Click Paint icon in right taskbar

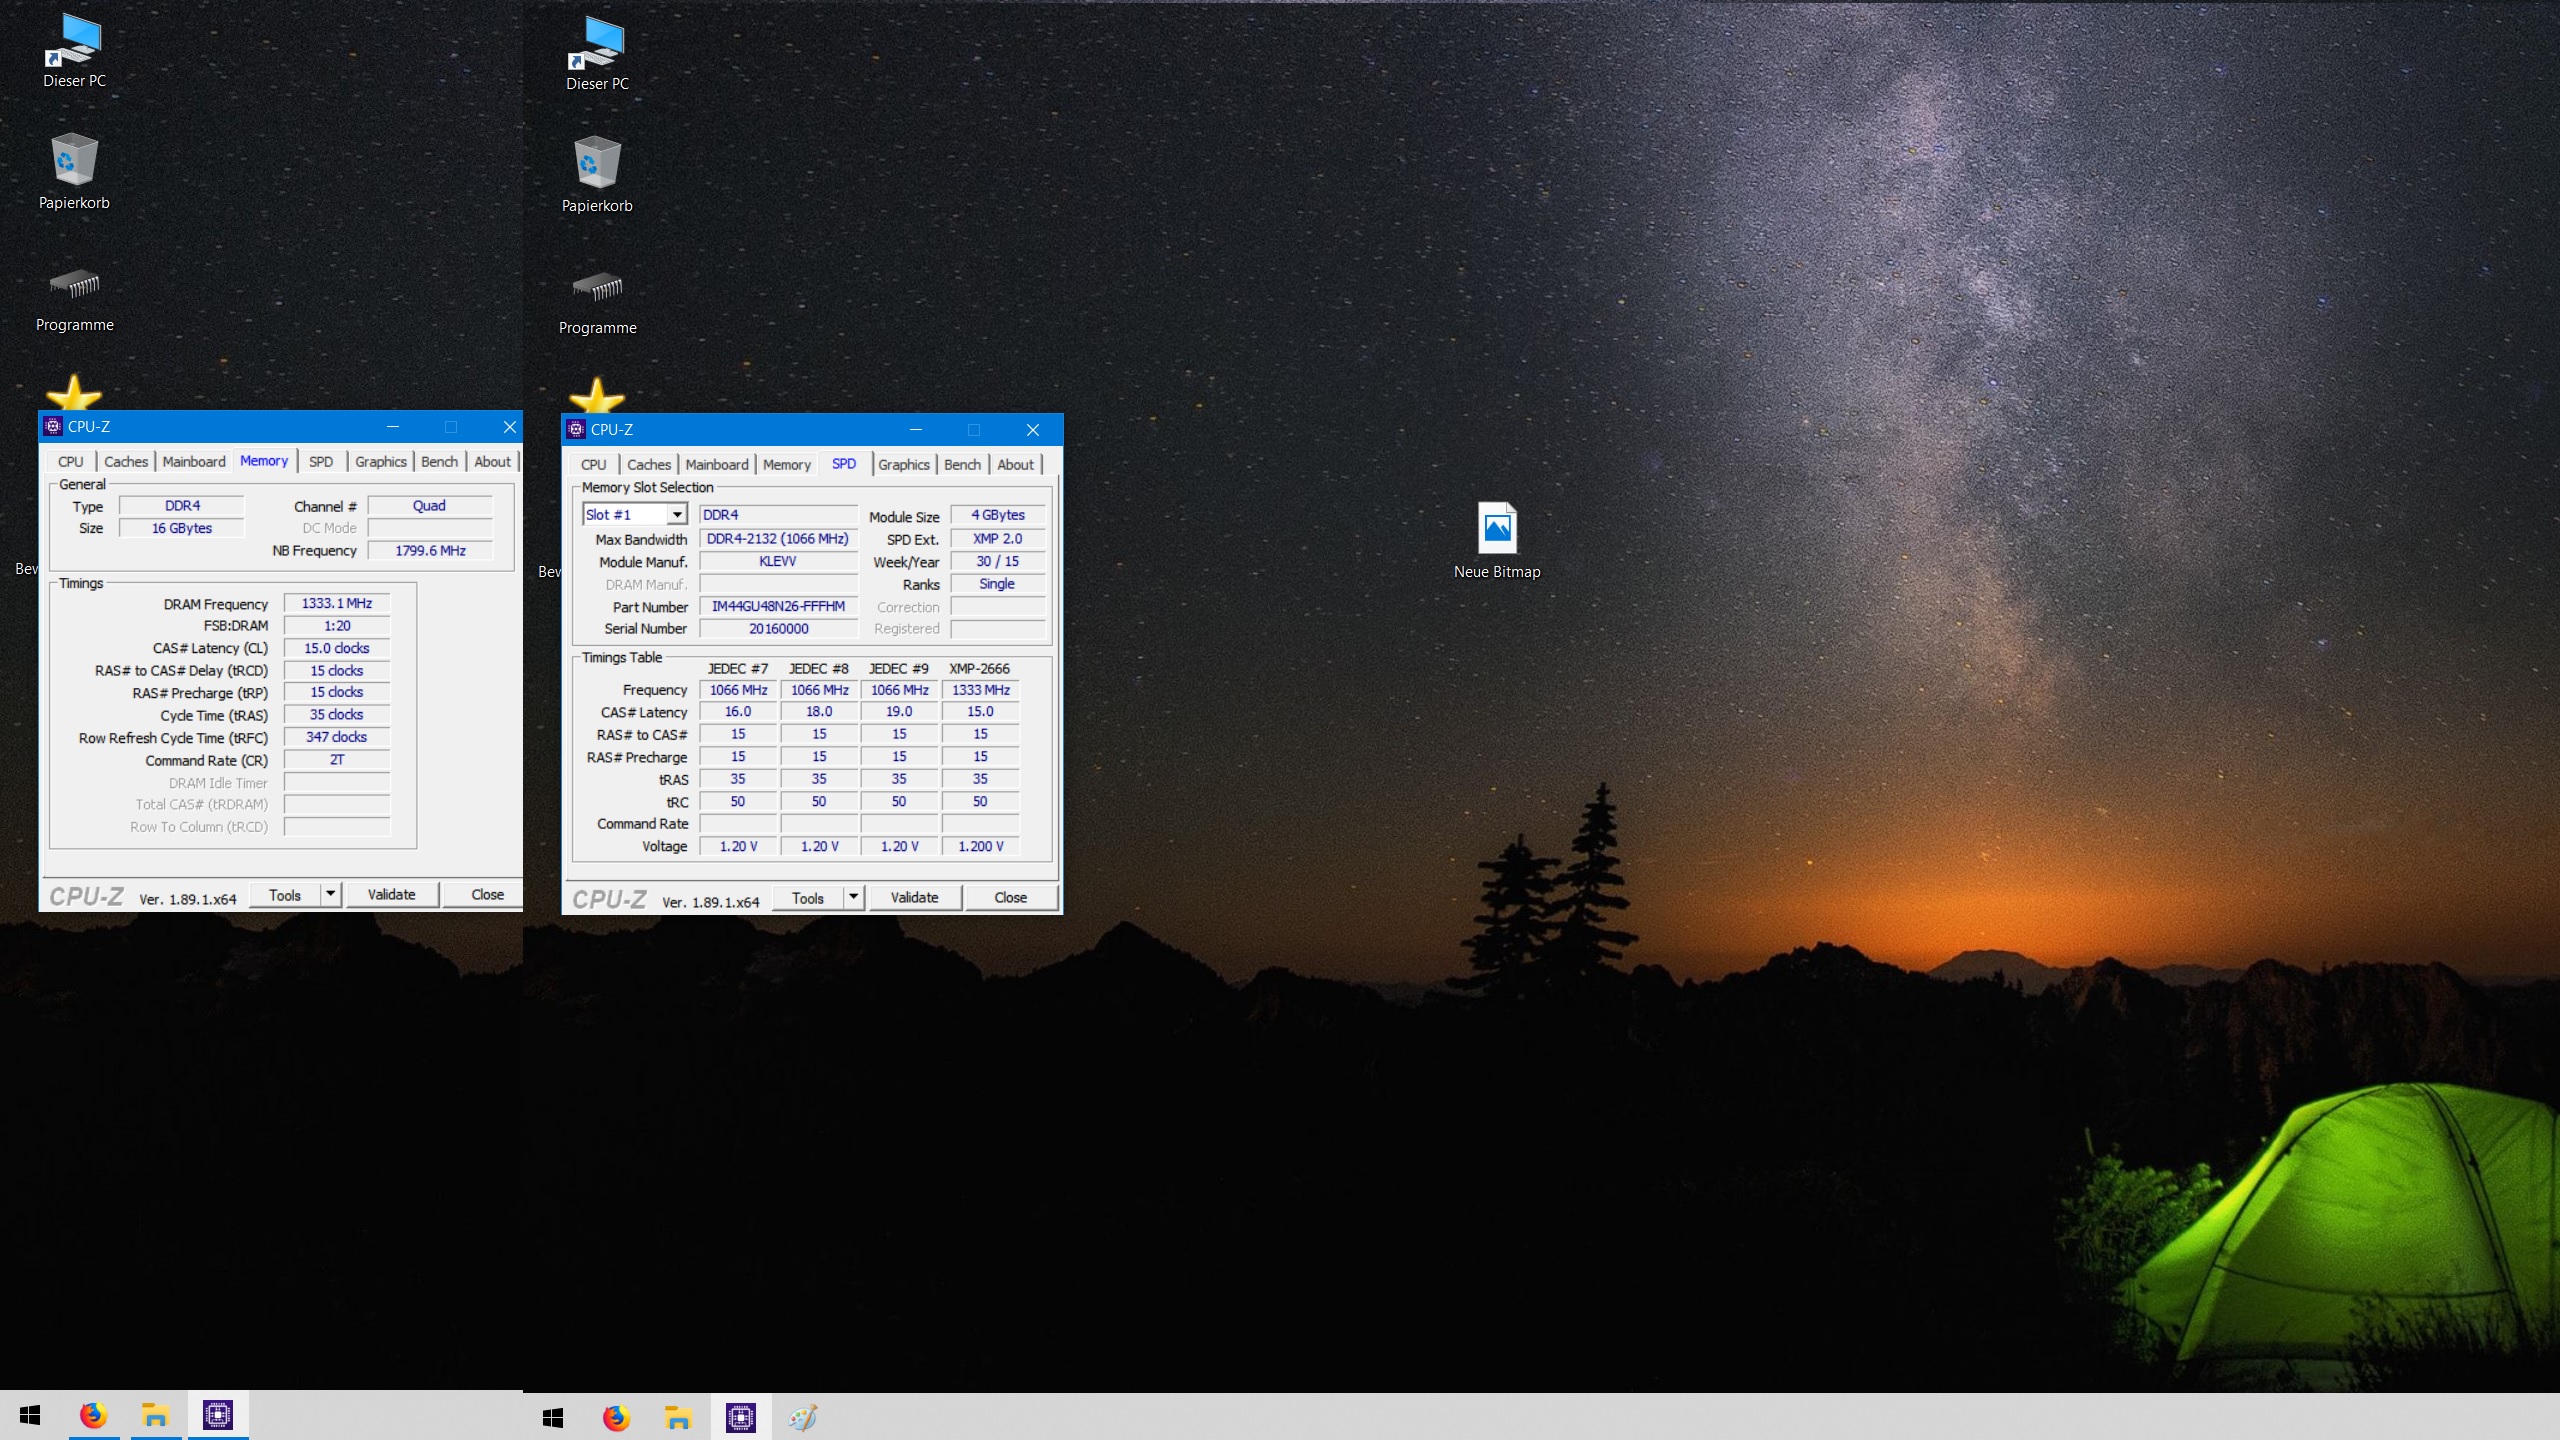tap(802, 1417)
